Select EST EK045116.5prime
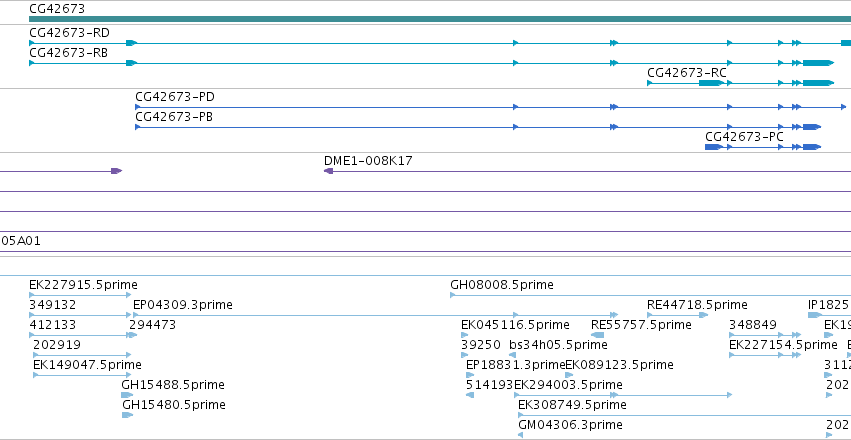This screenshot has height=440, width=851. 515,325
